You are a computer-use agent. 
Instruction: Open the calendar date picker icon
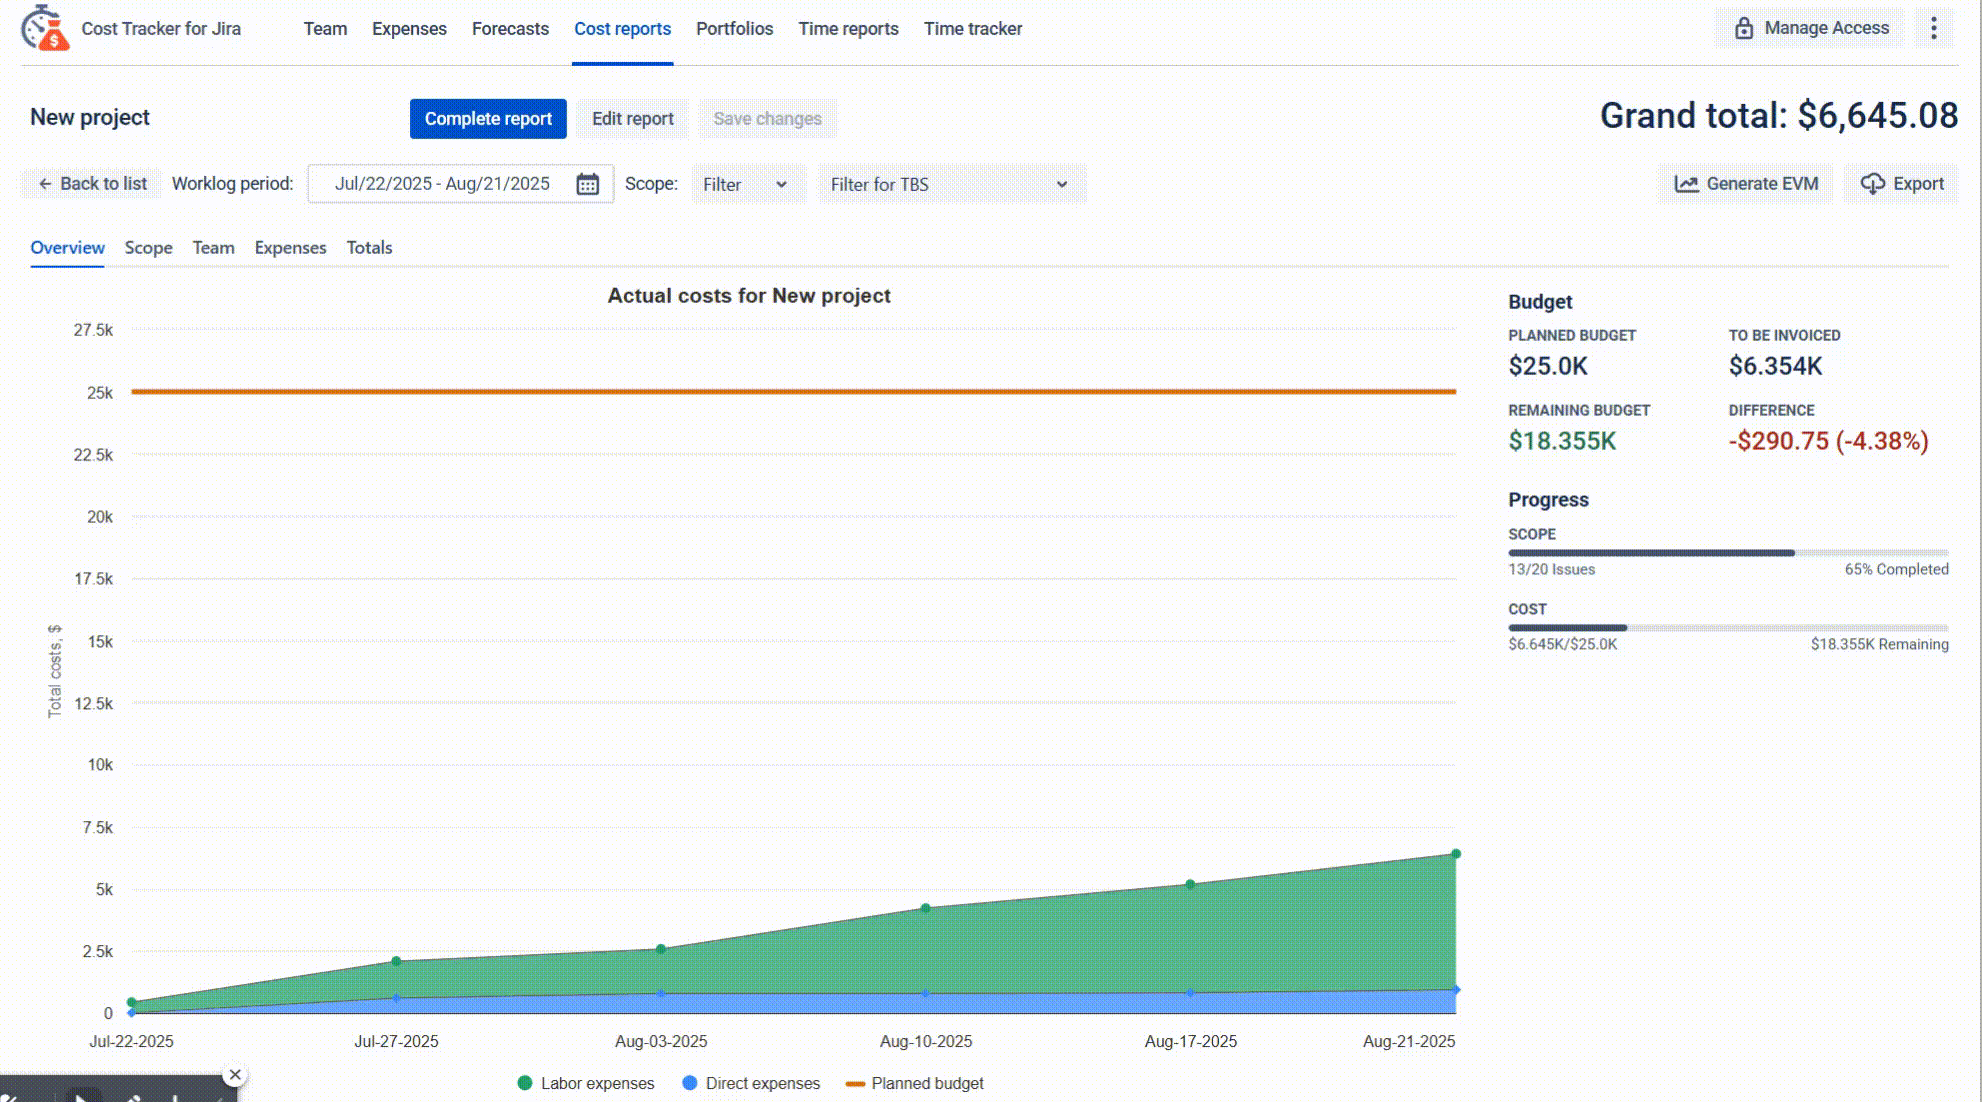tap(588, 184)
